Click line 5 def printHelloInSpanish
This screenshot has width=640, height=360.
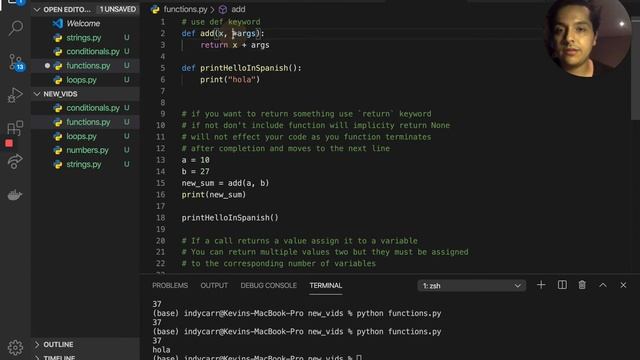pos(242,68)
